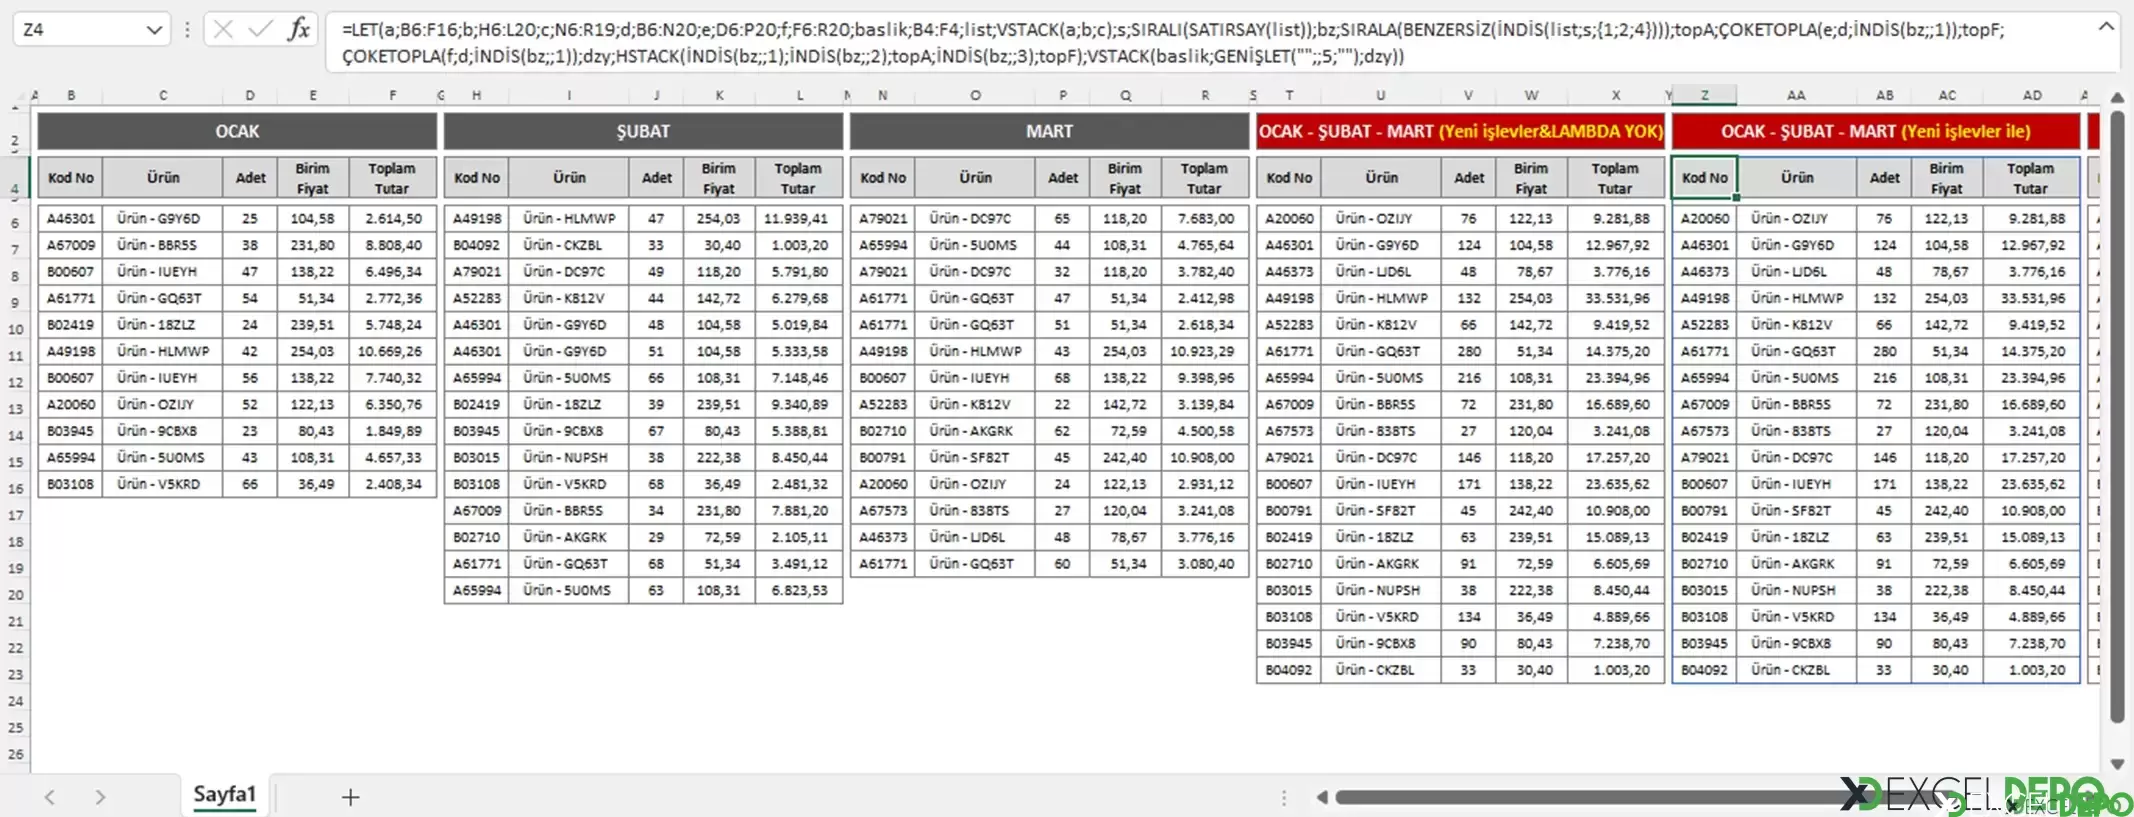Click the 'Yeni işlevler ile' red header

tap(1876, 131)
